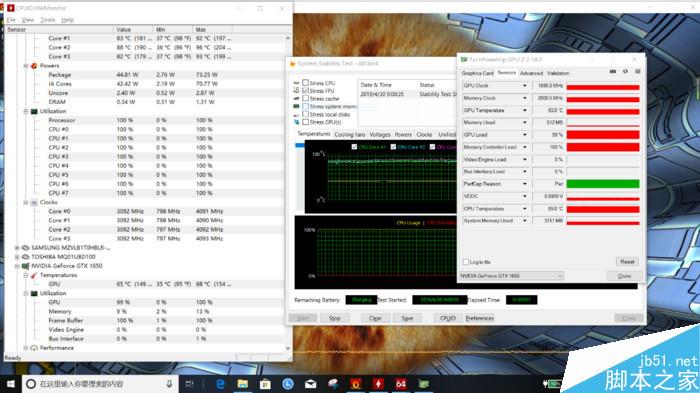Click the Save button in AIDA64
The image size is (700, 393).
tap(407, 318)
